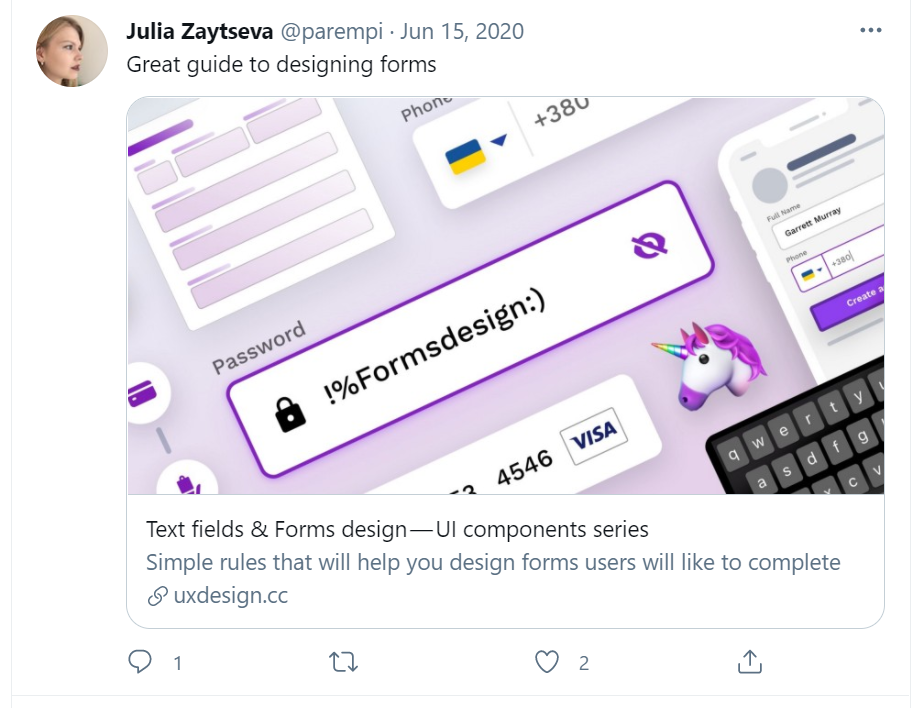Click the article title about Text fields & Forms design
The width and height of the screenshot is (921, 708).
tap(397, 529)
